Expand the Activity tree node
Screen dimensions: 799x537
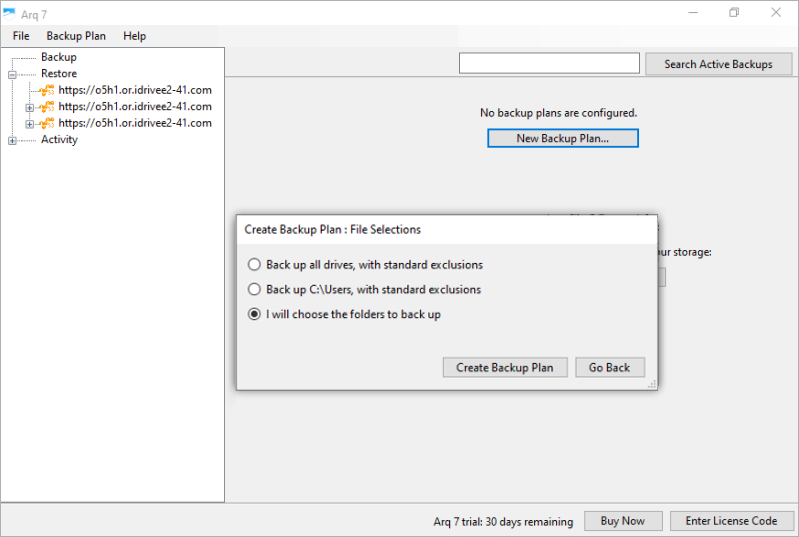[x=12, y=141]
